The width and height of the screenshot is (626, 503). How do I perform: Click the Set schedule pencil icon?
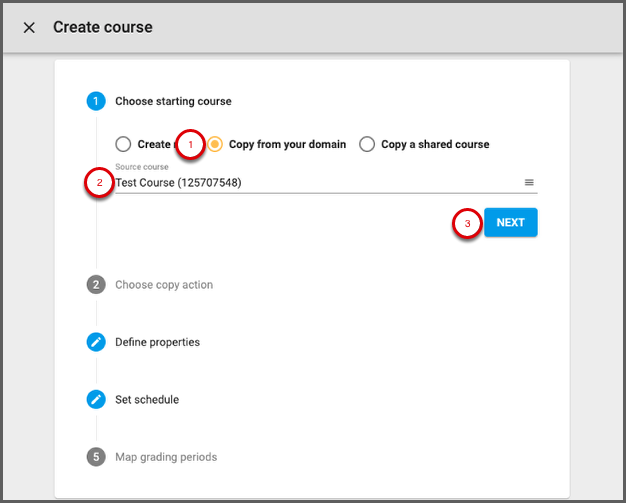(96, 400)
